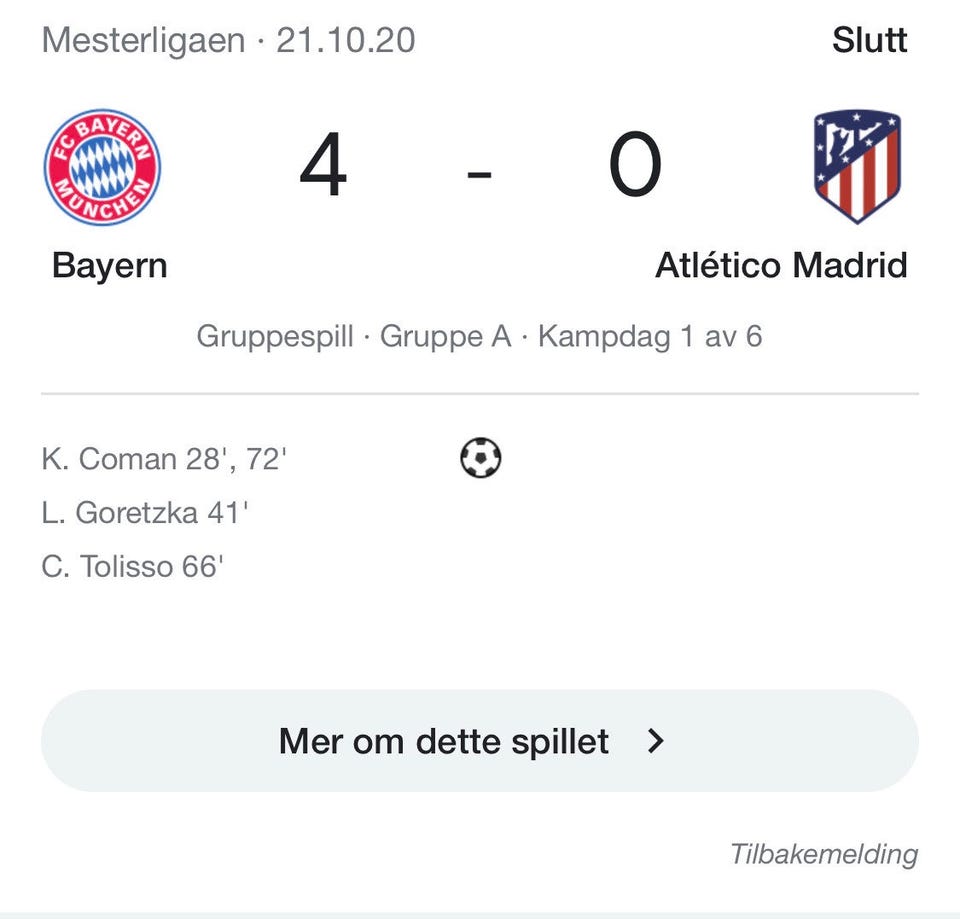Screen dimensions: 960x919
Task: Click the 'Mesterligaen' competition label
Action: pyautogui.click(x=143, y=40)
